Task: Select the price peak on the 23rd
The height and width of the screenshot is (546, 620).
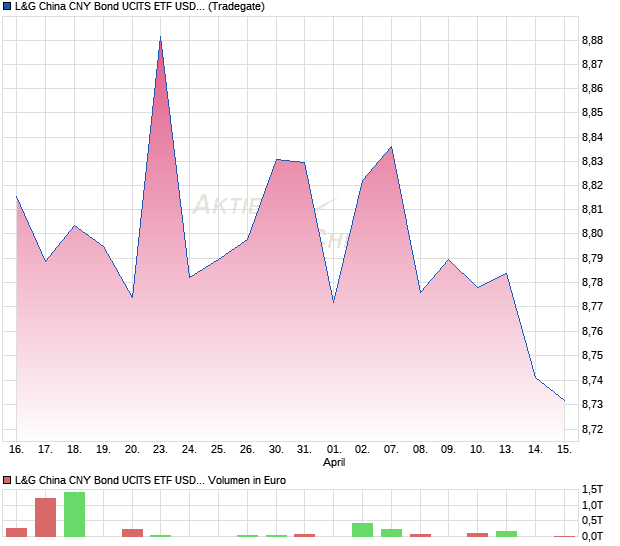Action: click(x=160, y=38)
